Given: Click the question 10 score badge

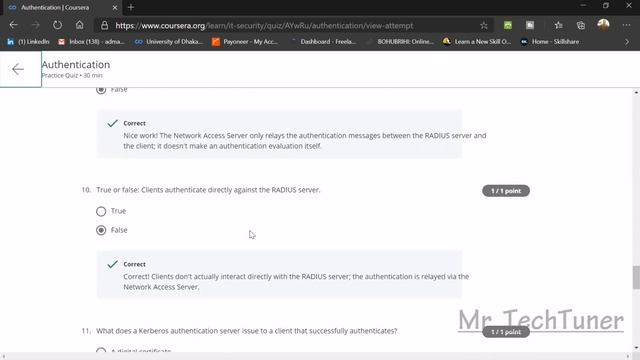Looking at the screenshot, I should coord(506,191).
